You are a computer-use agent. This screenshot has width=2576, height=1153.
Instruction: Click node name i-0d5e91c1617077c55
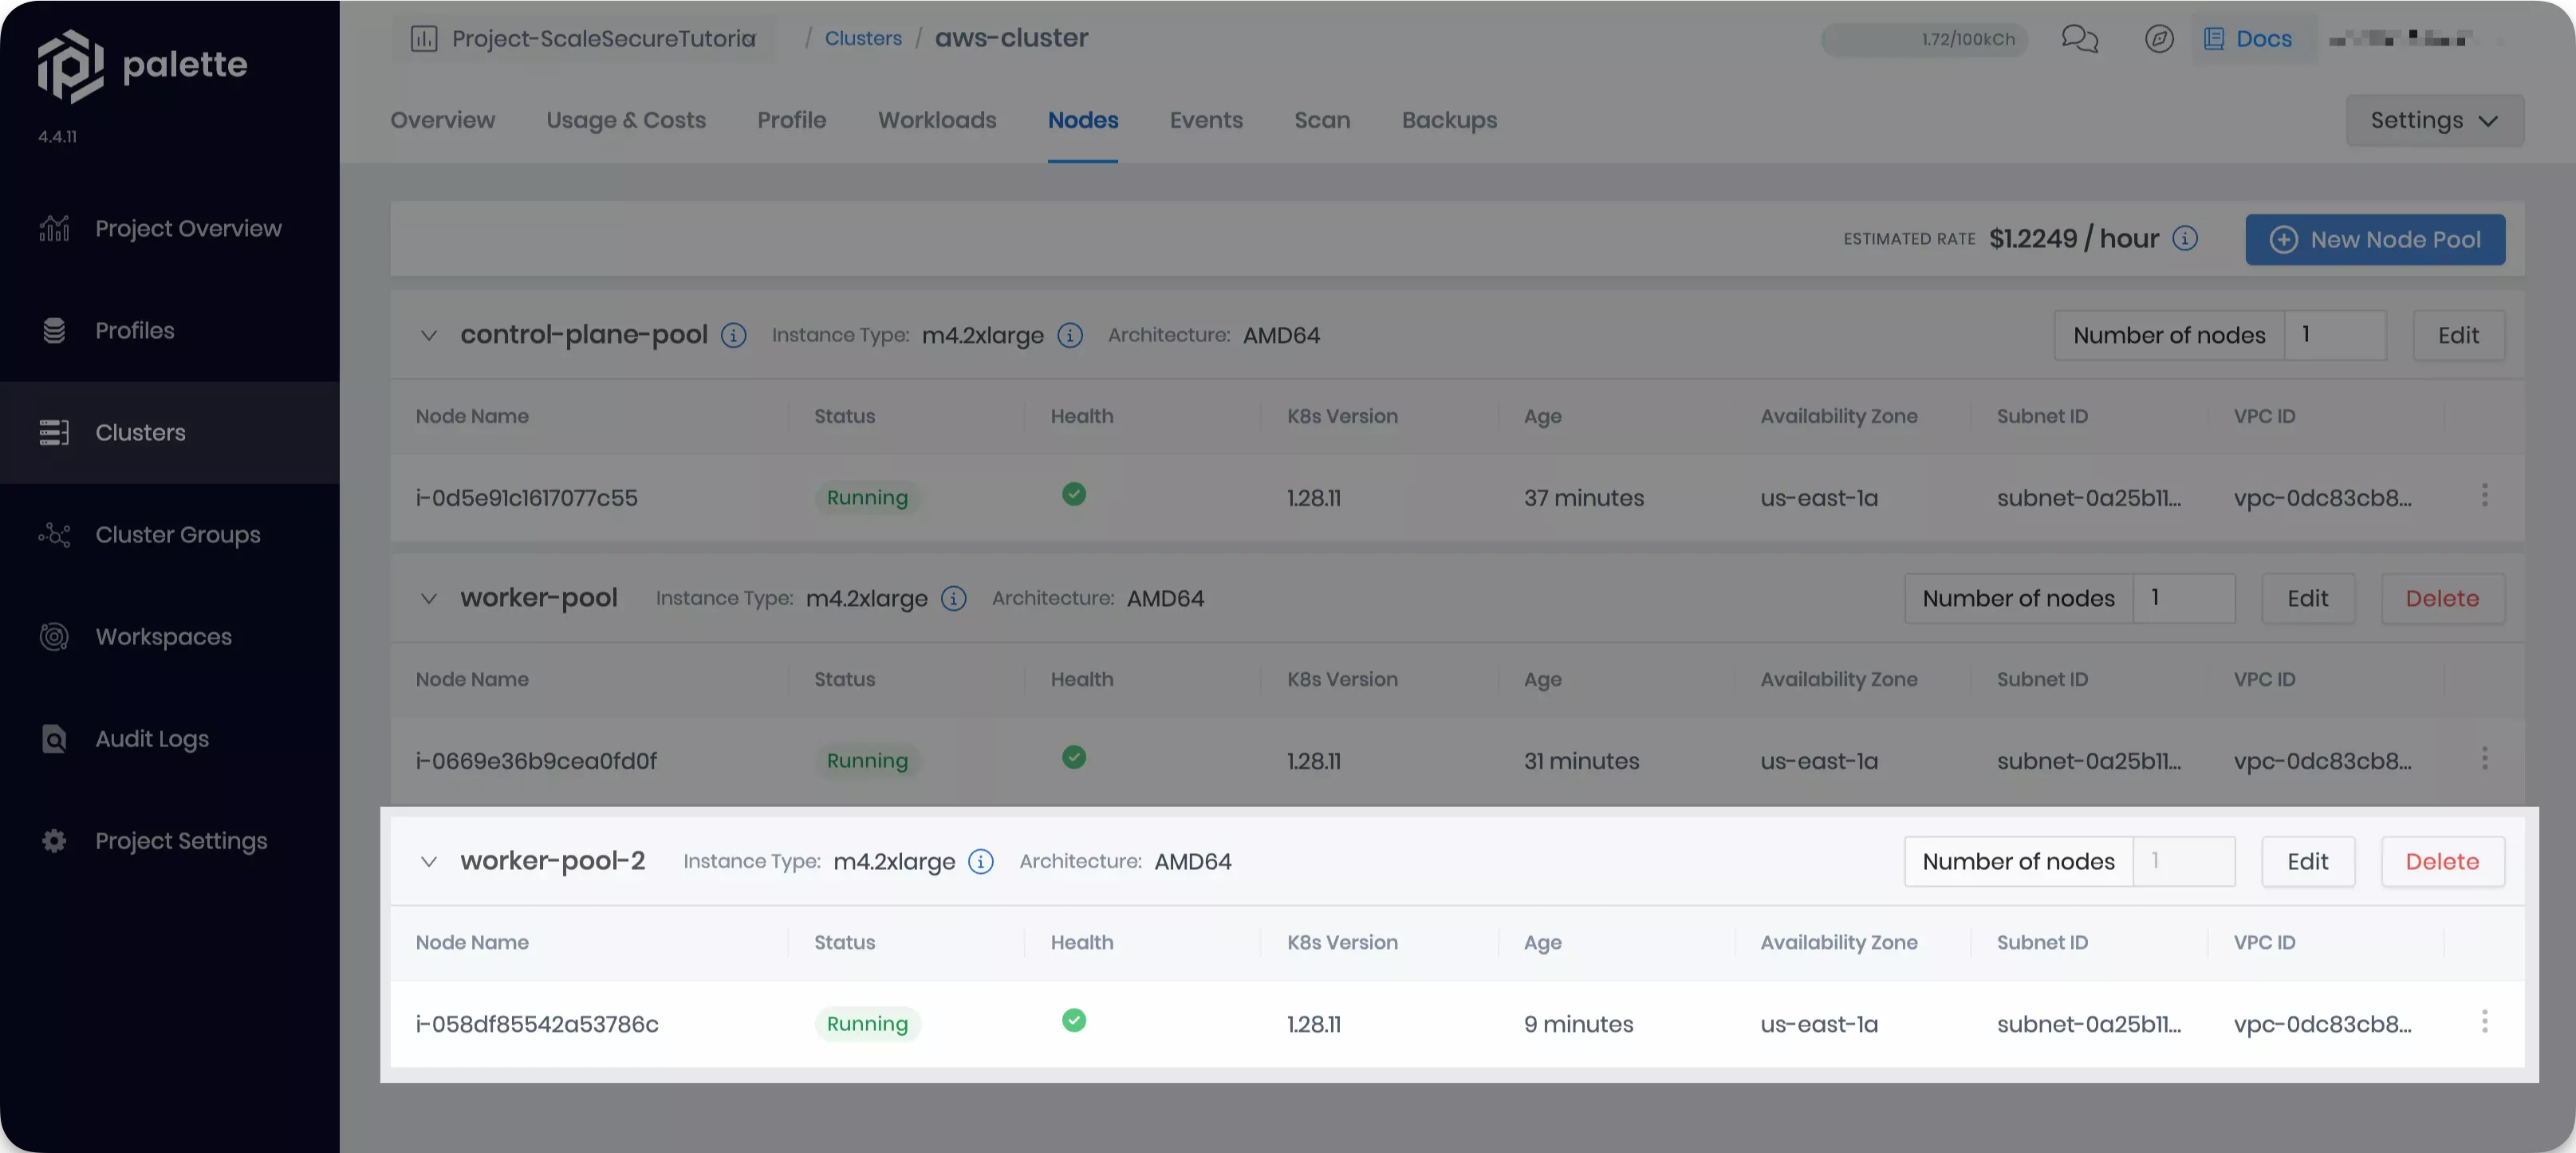526,499
